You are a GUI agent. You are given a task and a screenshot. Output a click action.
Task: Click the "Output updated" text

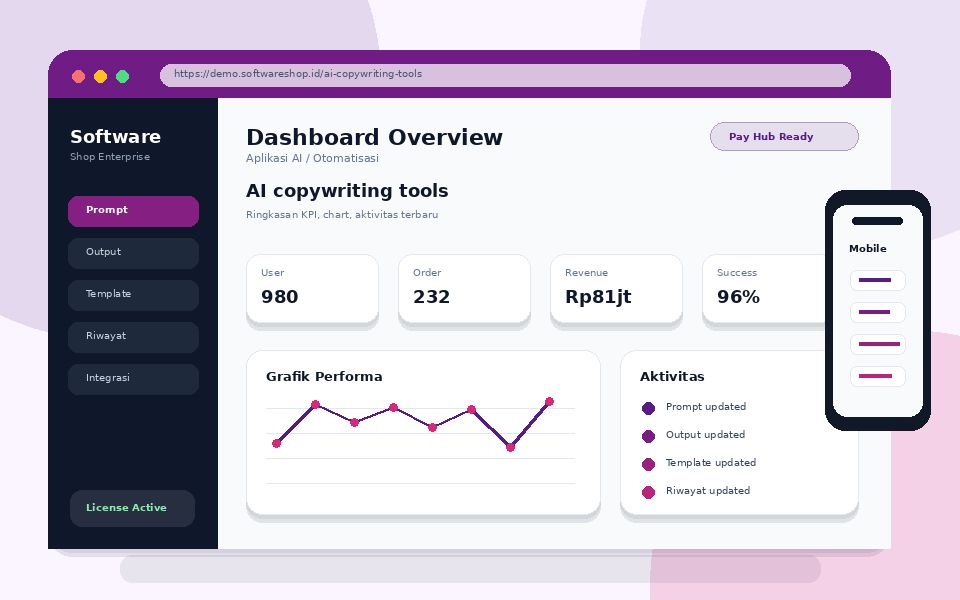tap(705, 435)
